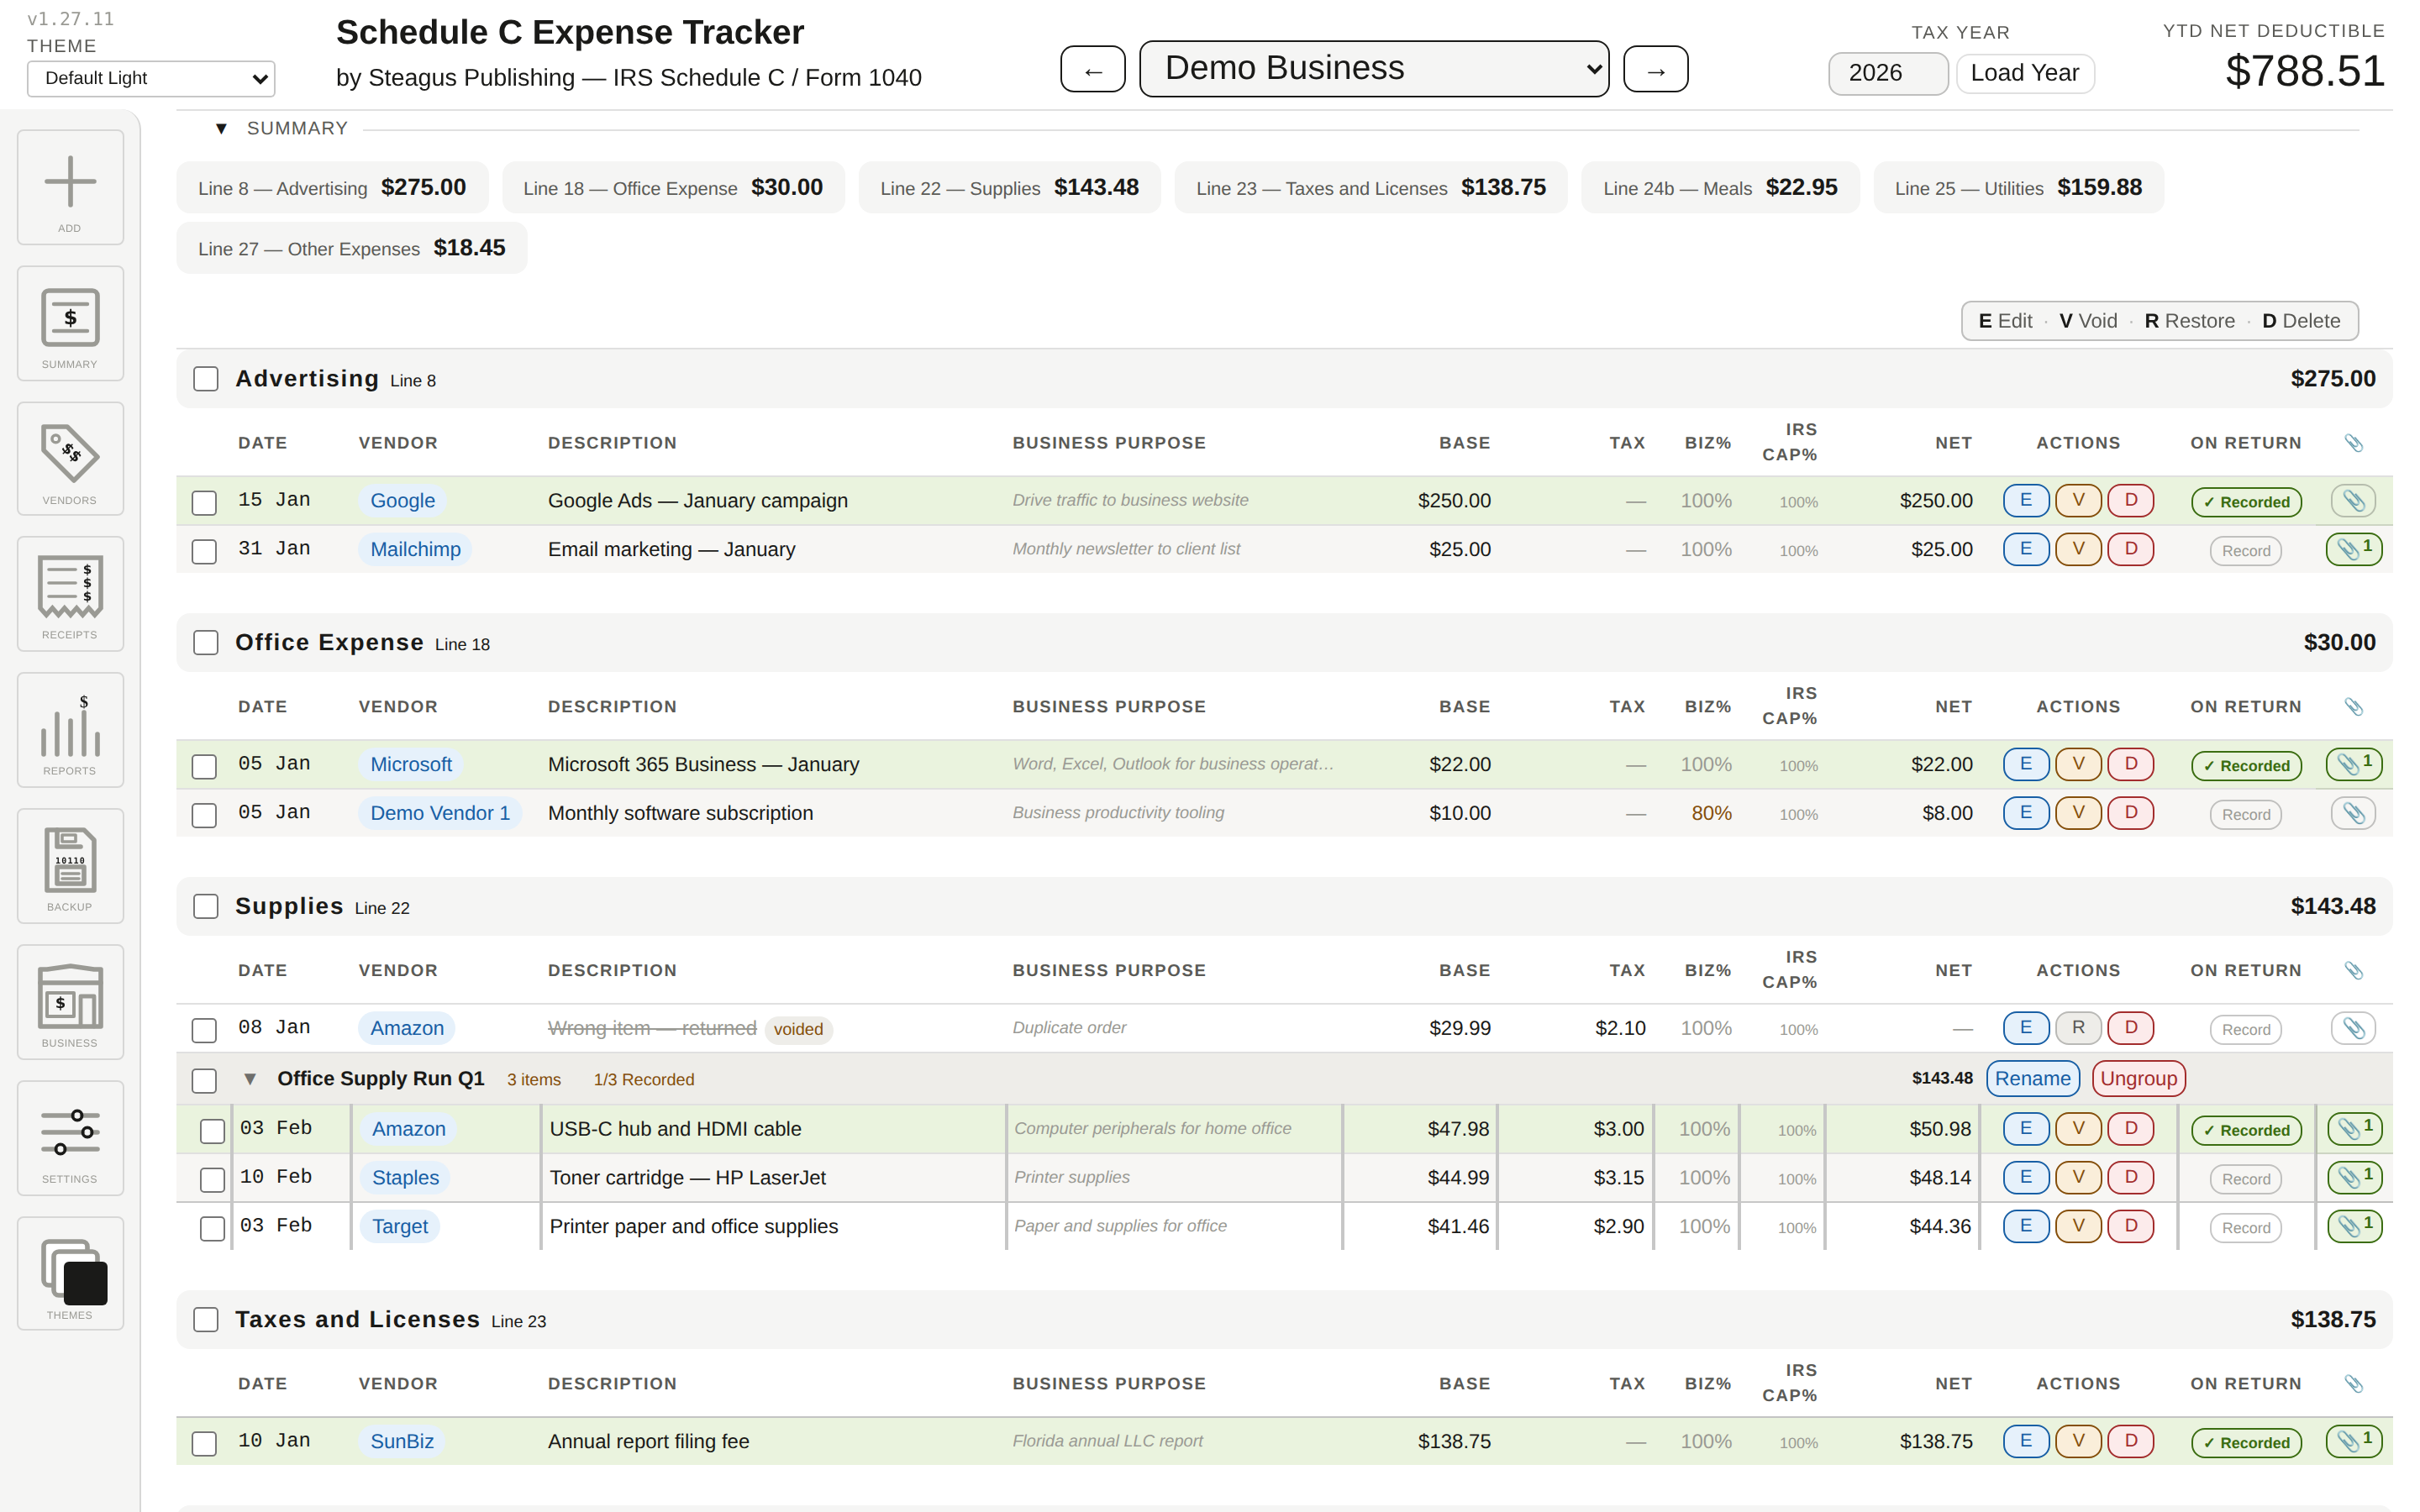Open the Demo Vendor 1 link
The height and width of the screenshot is (1512, 2420).
coord(440,814)
